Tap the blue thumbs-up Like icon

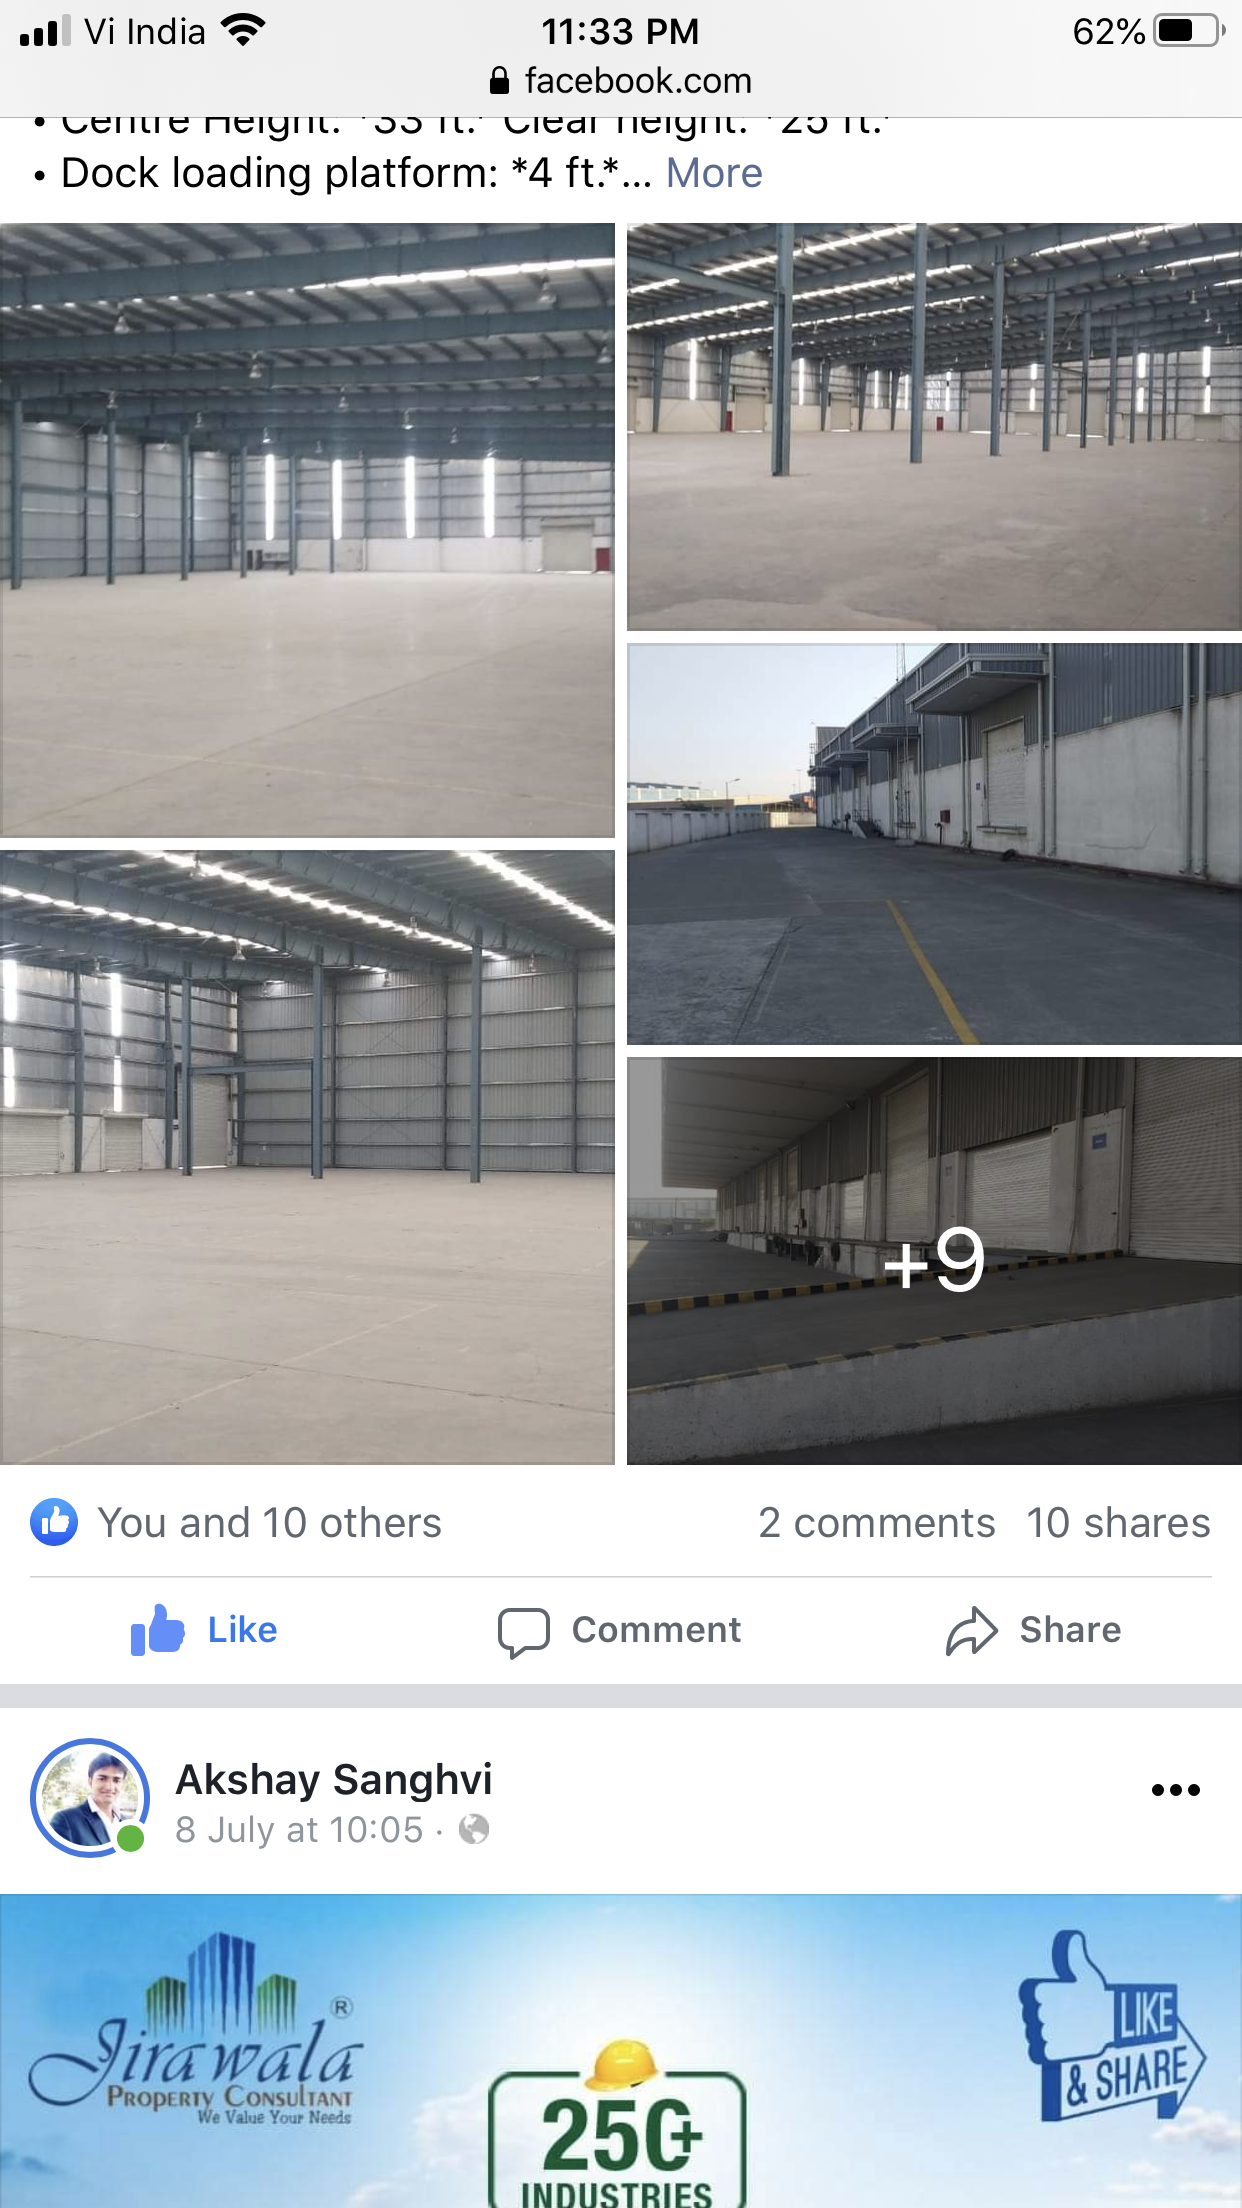(158, 1630)
